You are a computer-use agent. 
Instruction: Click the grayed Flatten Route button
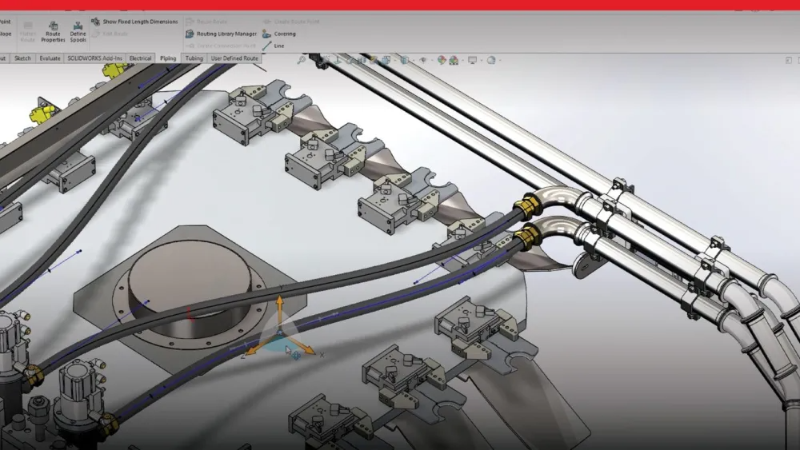28,32
